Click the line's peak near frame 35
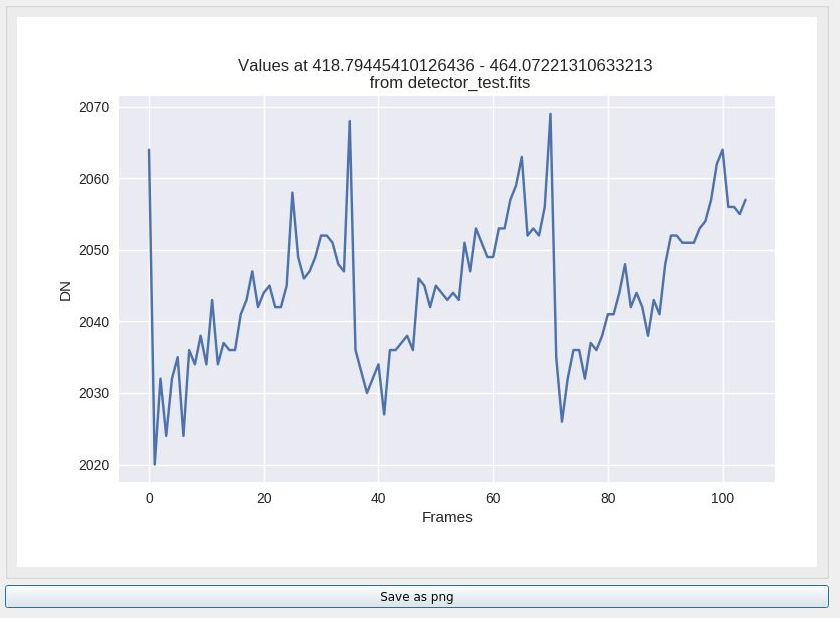 point(350,121)
